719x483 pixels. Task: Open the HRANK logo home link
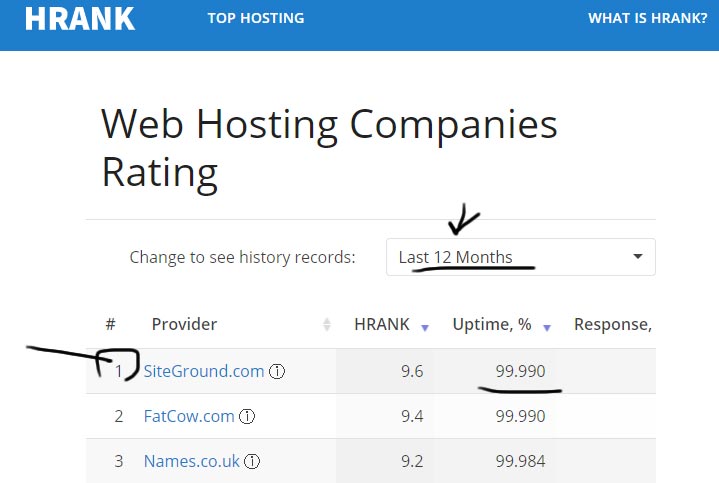coord(80,18)
